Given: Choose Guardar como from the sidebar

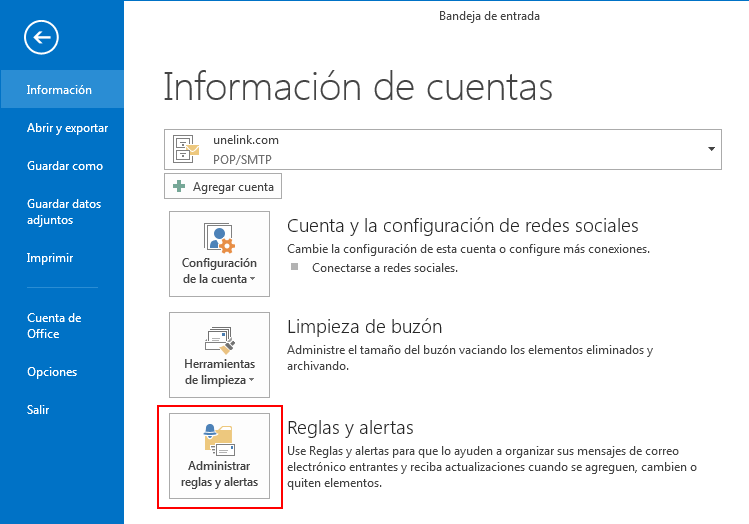Looking at the screenshot, I should click(x=65, y=166).
